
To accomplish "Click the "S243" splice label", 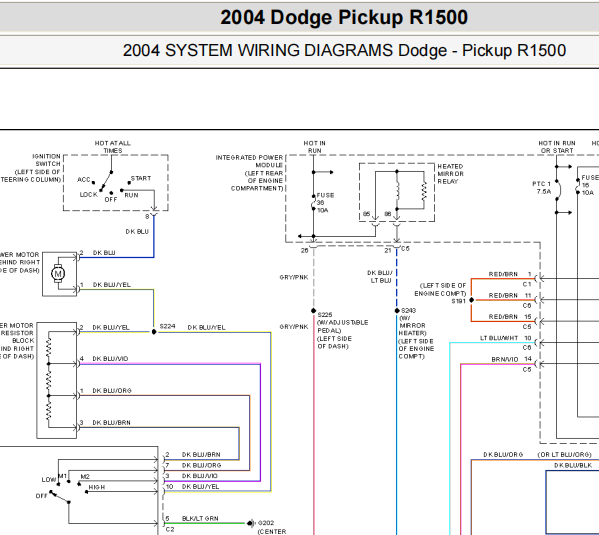I will [408, 311].
